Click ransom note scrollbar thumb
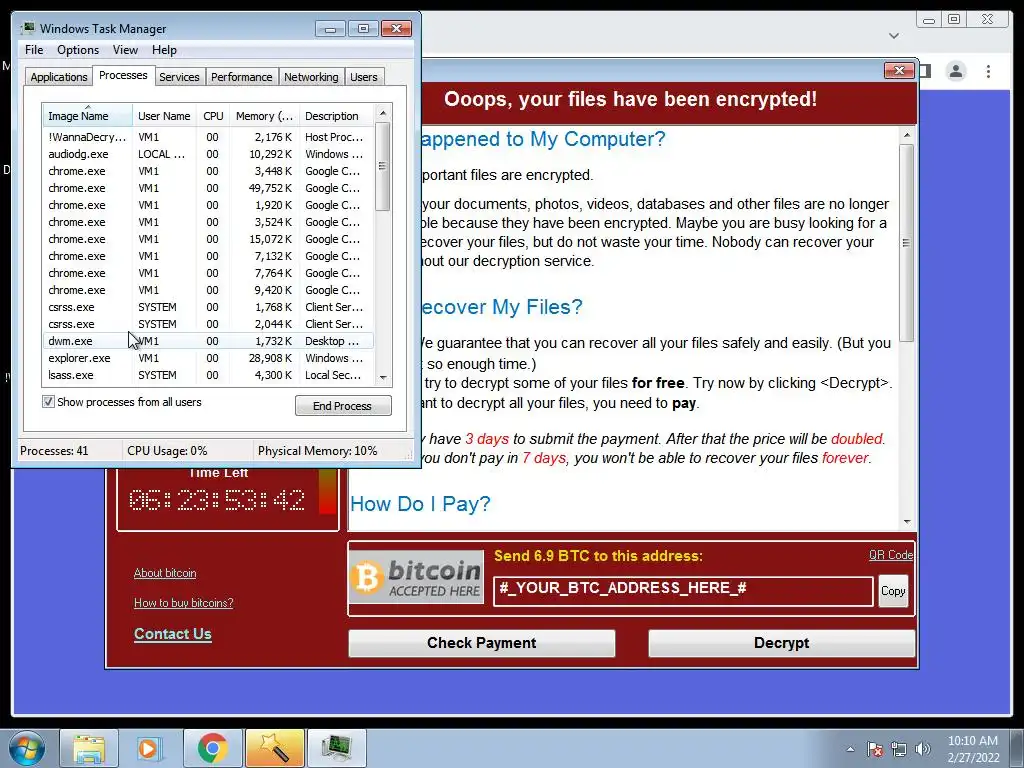1024x768 pixels. click(x=906, y=243)
